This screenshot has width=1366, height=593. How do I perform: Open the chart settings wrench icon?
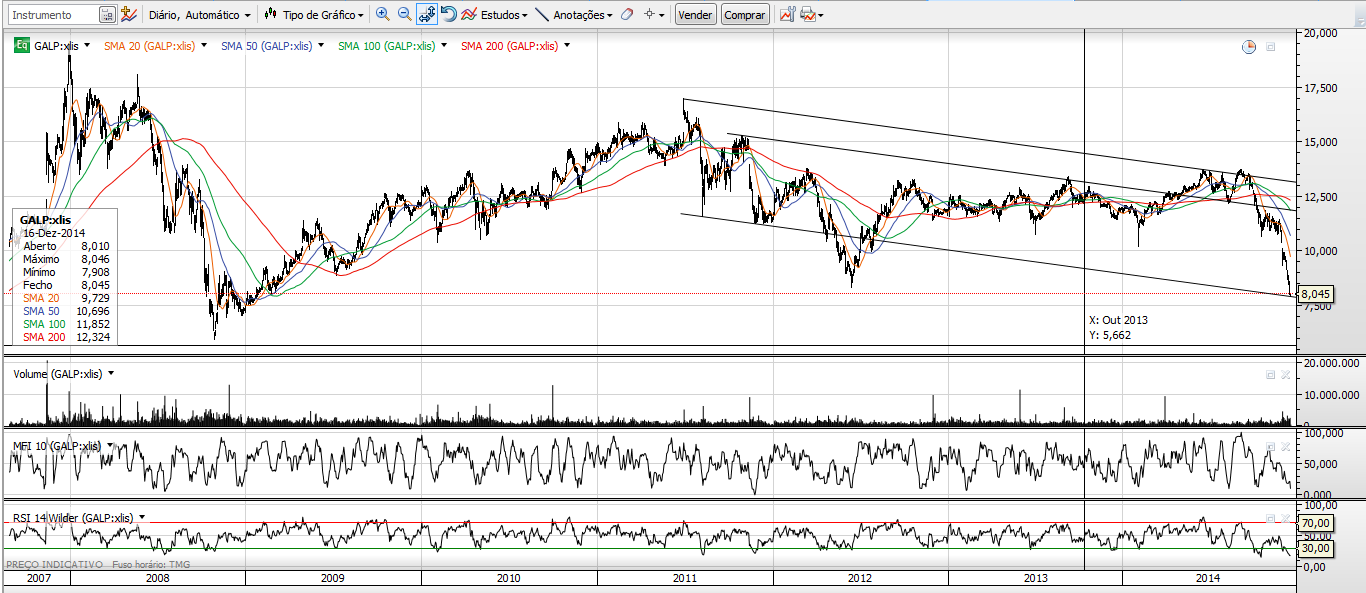pos(788,15)
